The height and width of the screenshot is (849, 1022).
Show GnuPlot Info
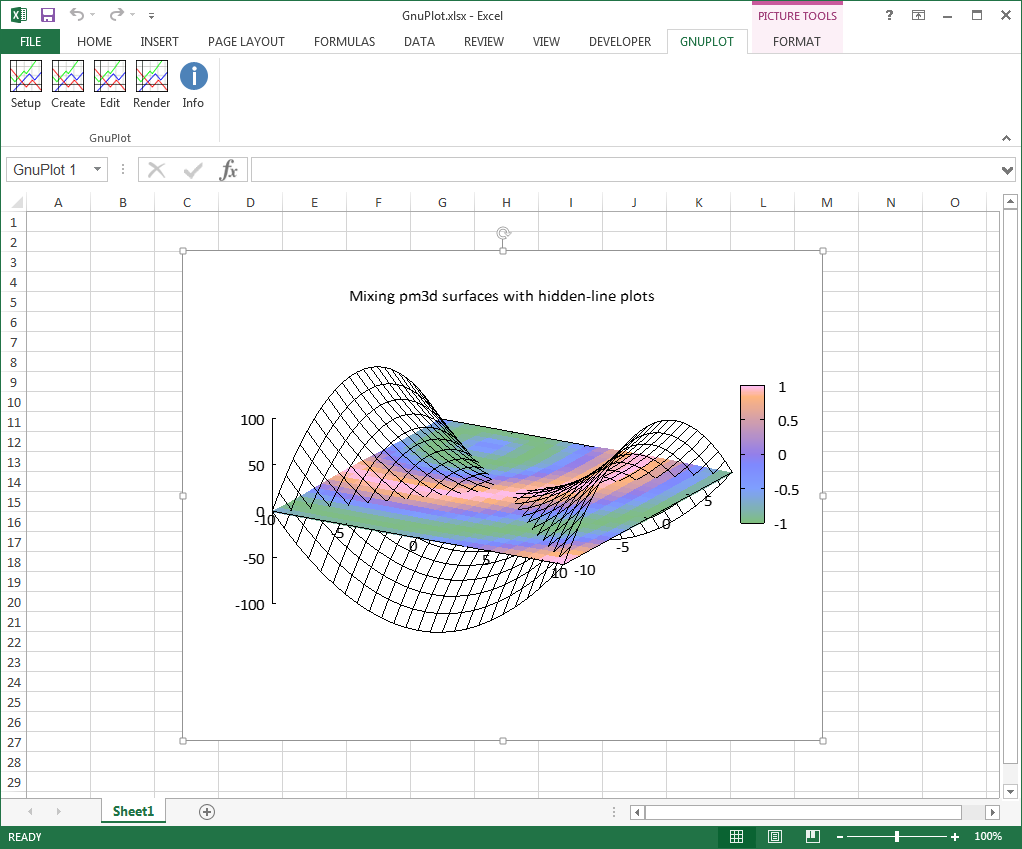(193, 84)
